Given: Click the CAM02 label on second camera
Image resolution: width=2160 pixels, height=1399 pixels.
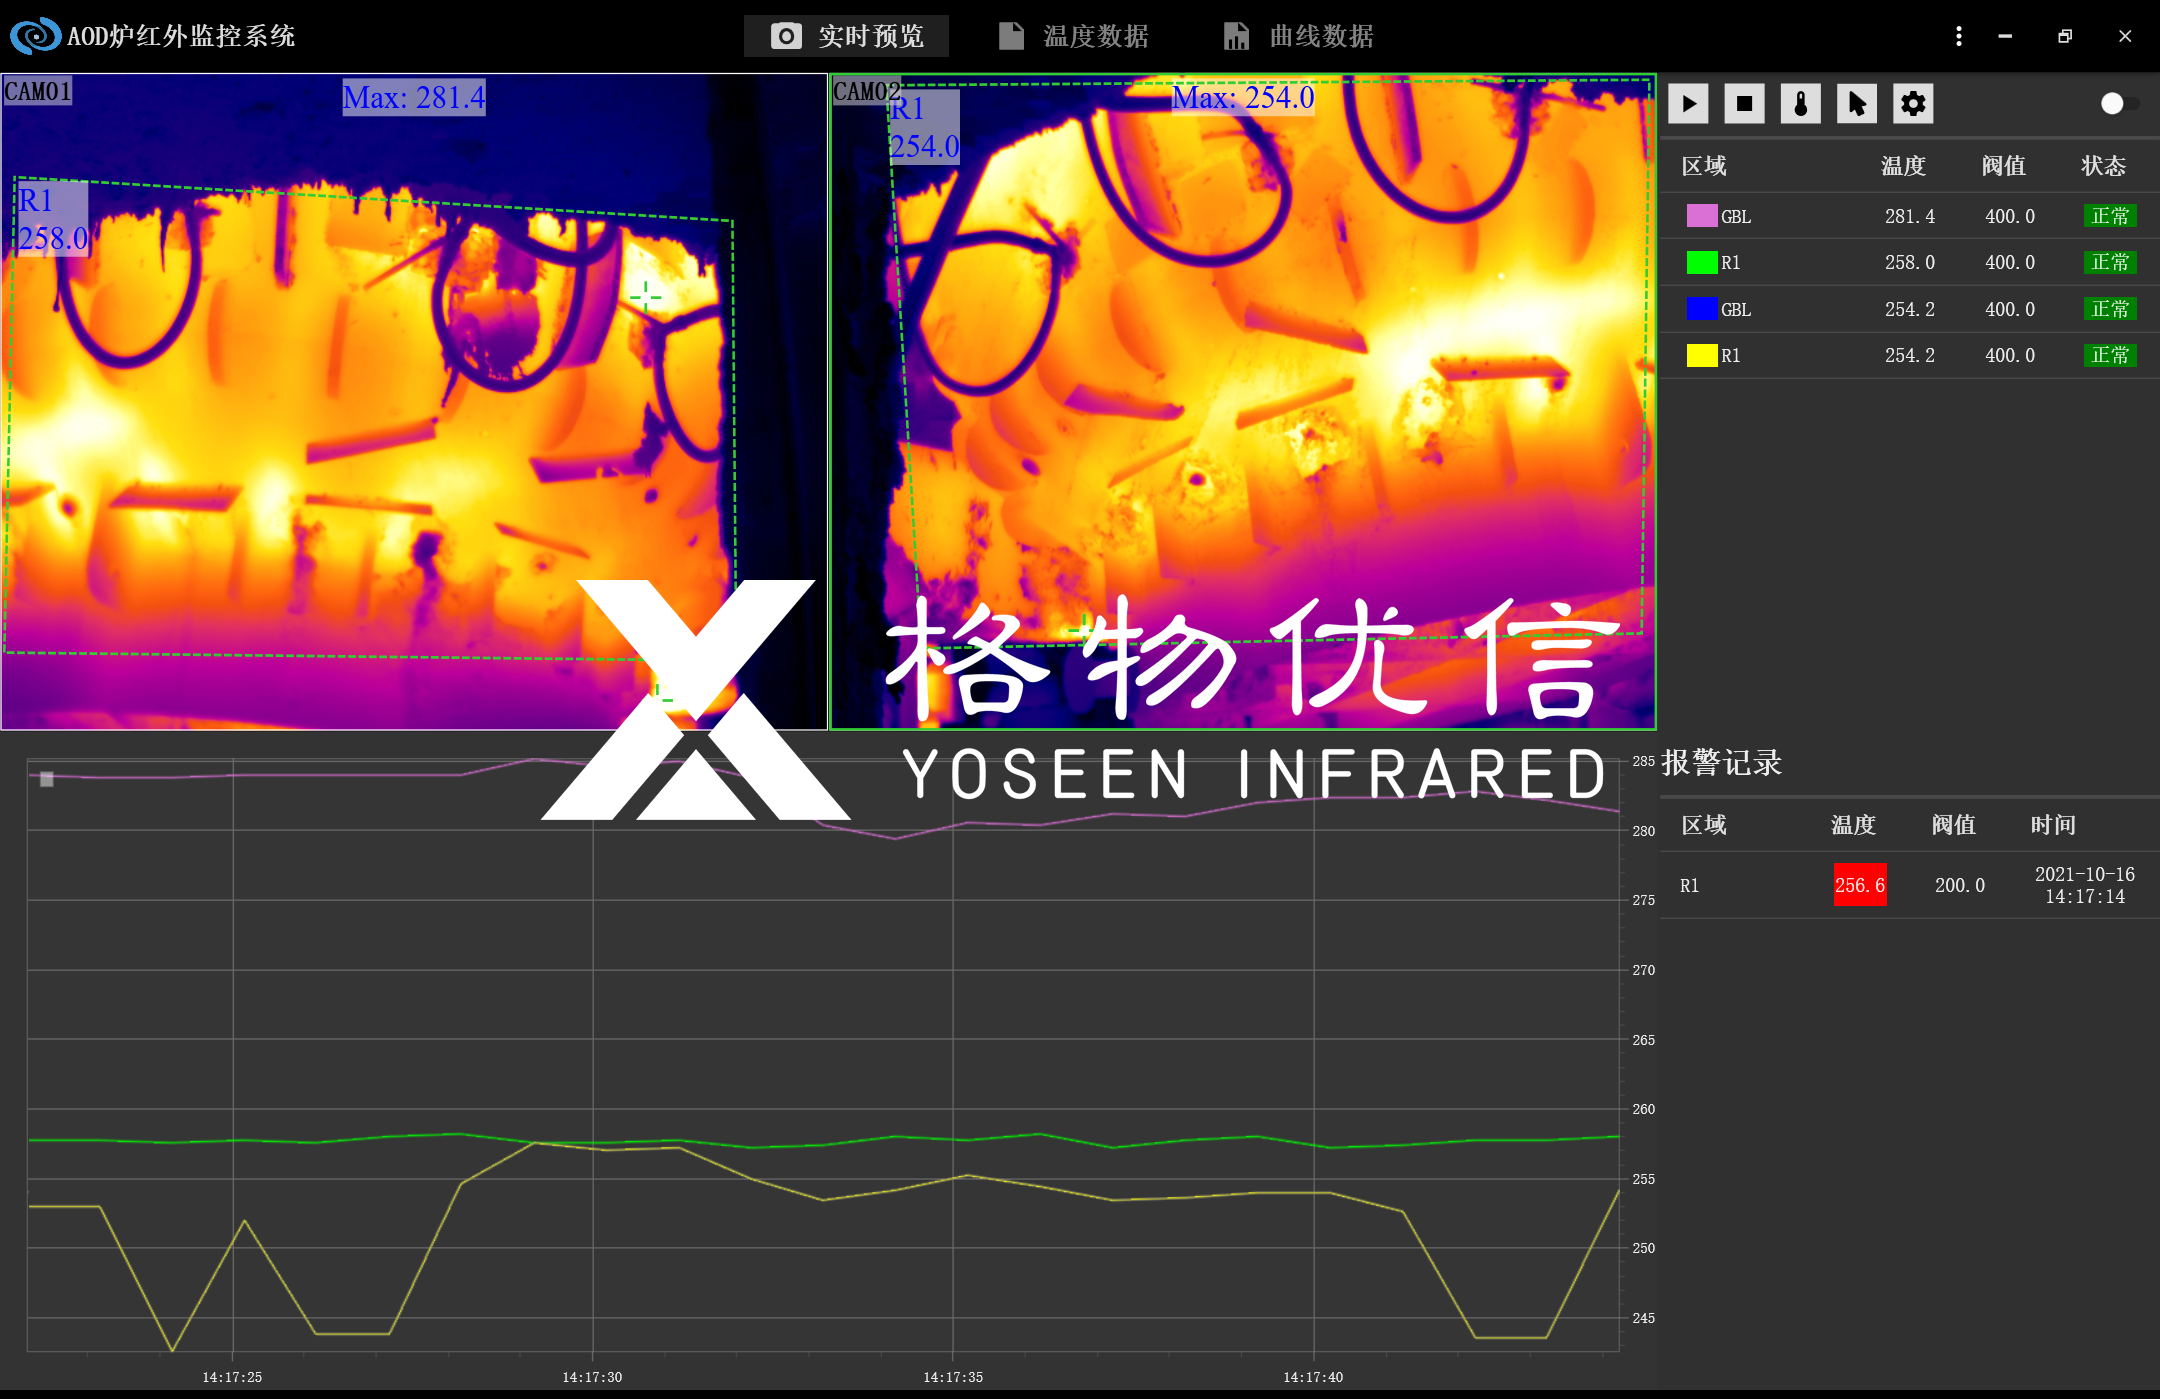Looking at the screenshot, I should pyautogui.click(x=866, y=89).
